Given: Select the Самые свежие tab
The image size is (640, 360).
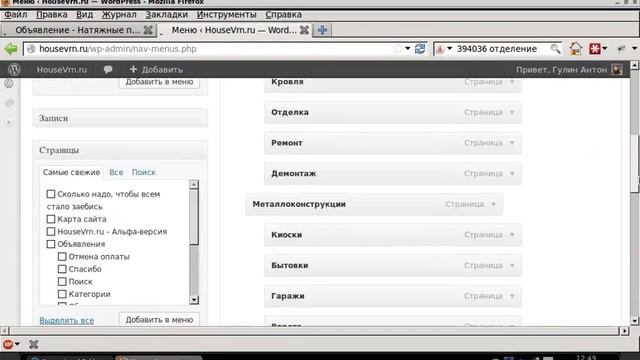Looking at the screenshot, I should pos(71,172).
